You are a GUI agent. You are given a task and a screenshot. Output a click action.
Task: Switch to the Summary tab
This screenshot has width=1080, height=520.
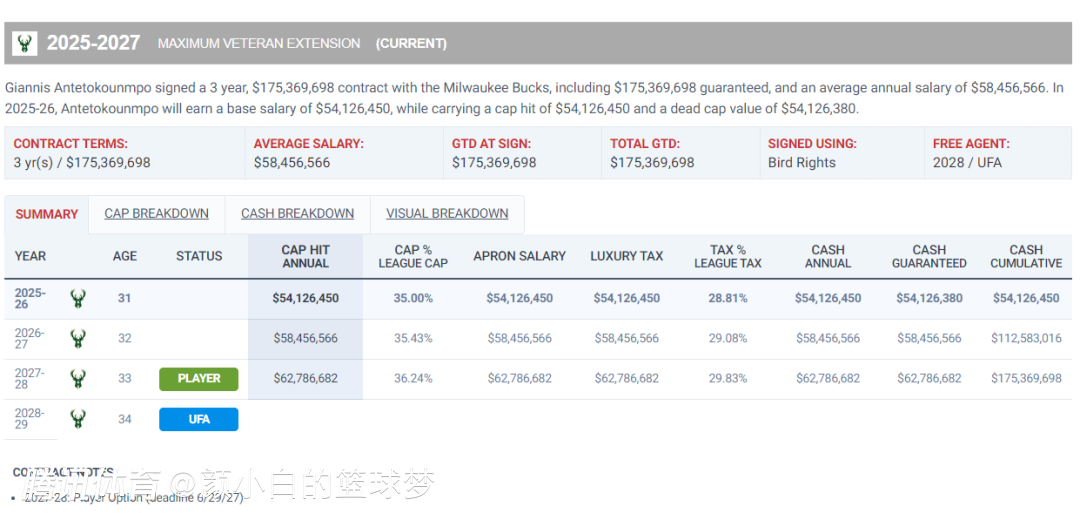point(46,214)
